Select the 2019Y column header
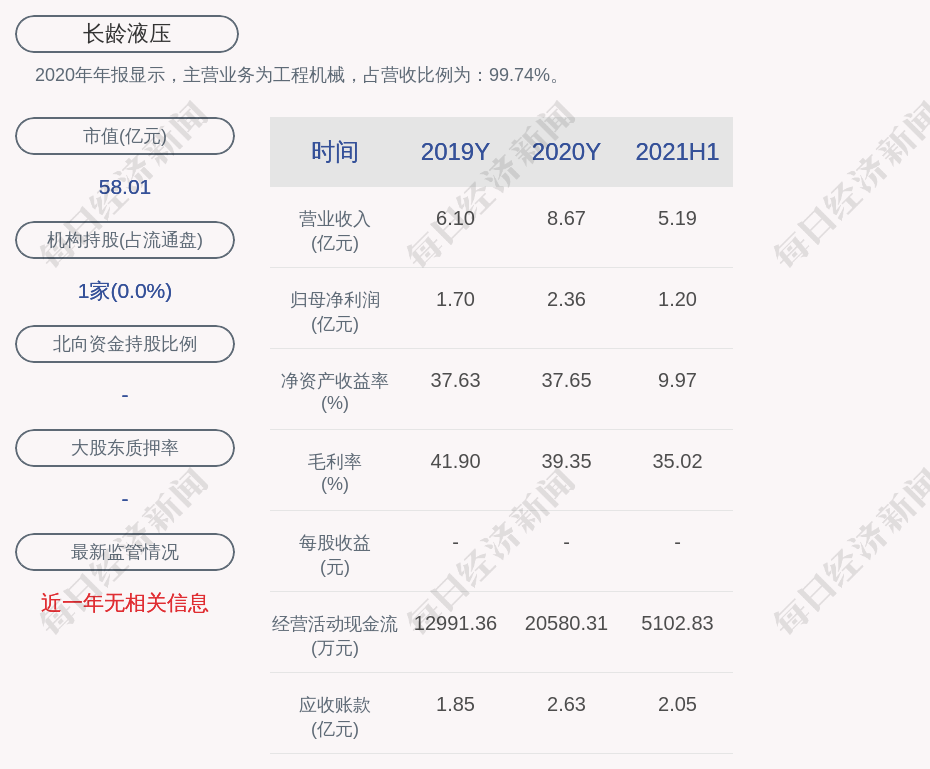The width and height of the screenshot is (930, 769). [455, 152]
